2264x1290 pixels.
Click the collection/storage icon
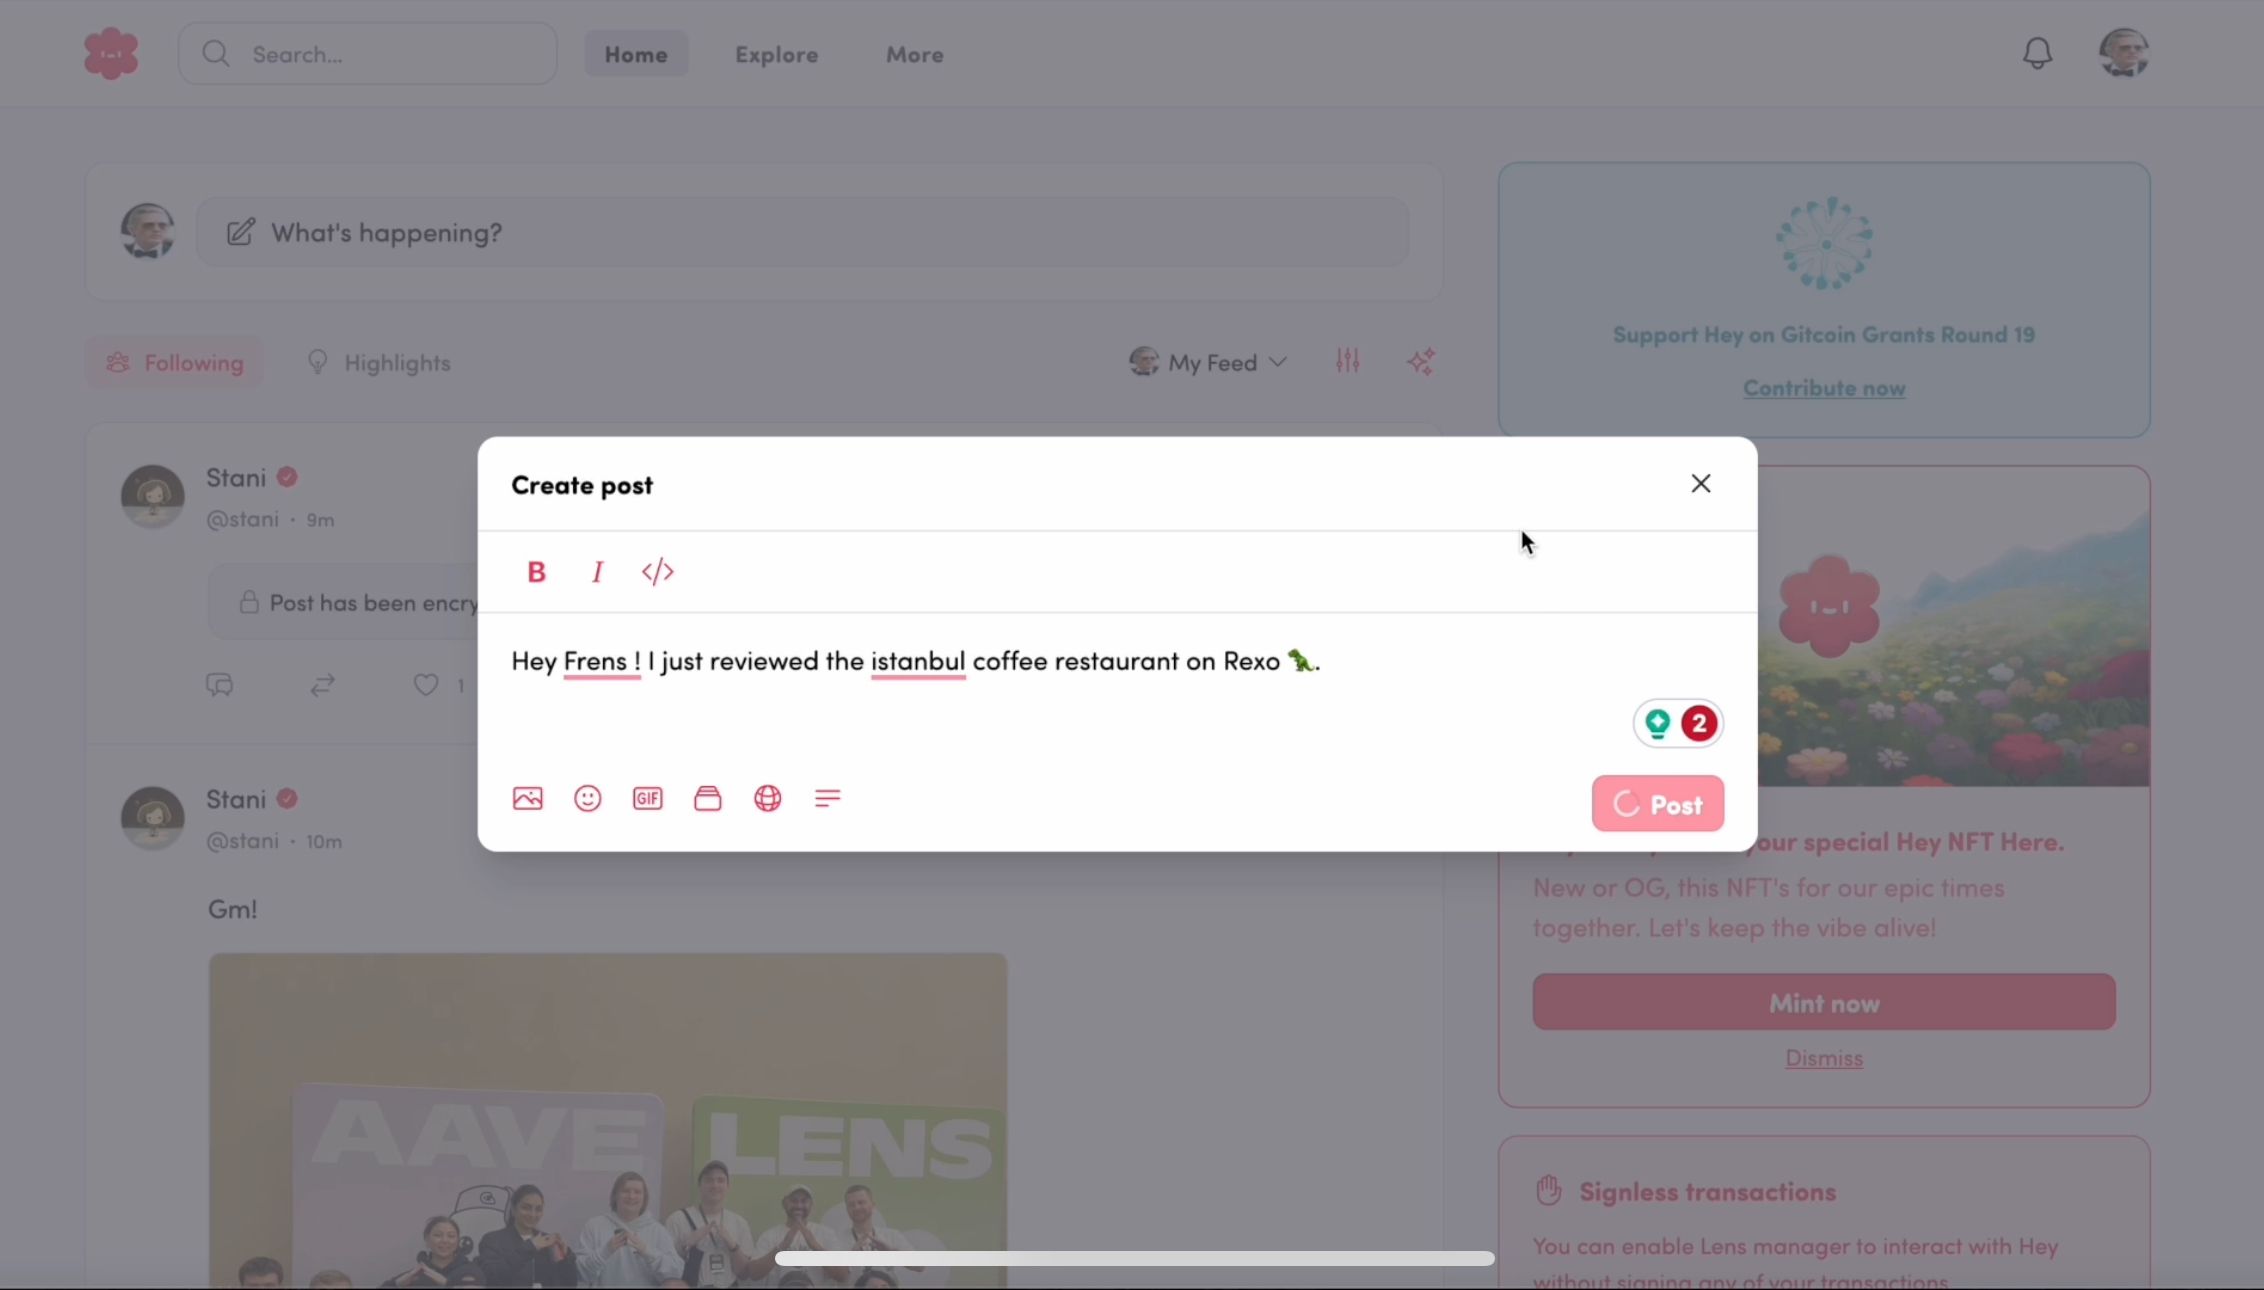708,797
